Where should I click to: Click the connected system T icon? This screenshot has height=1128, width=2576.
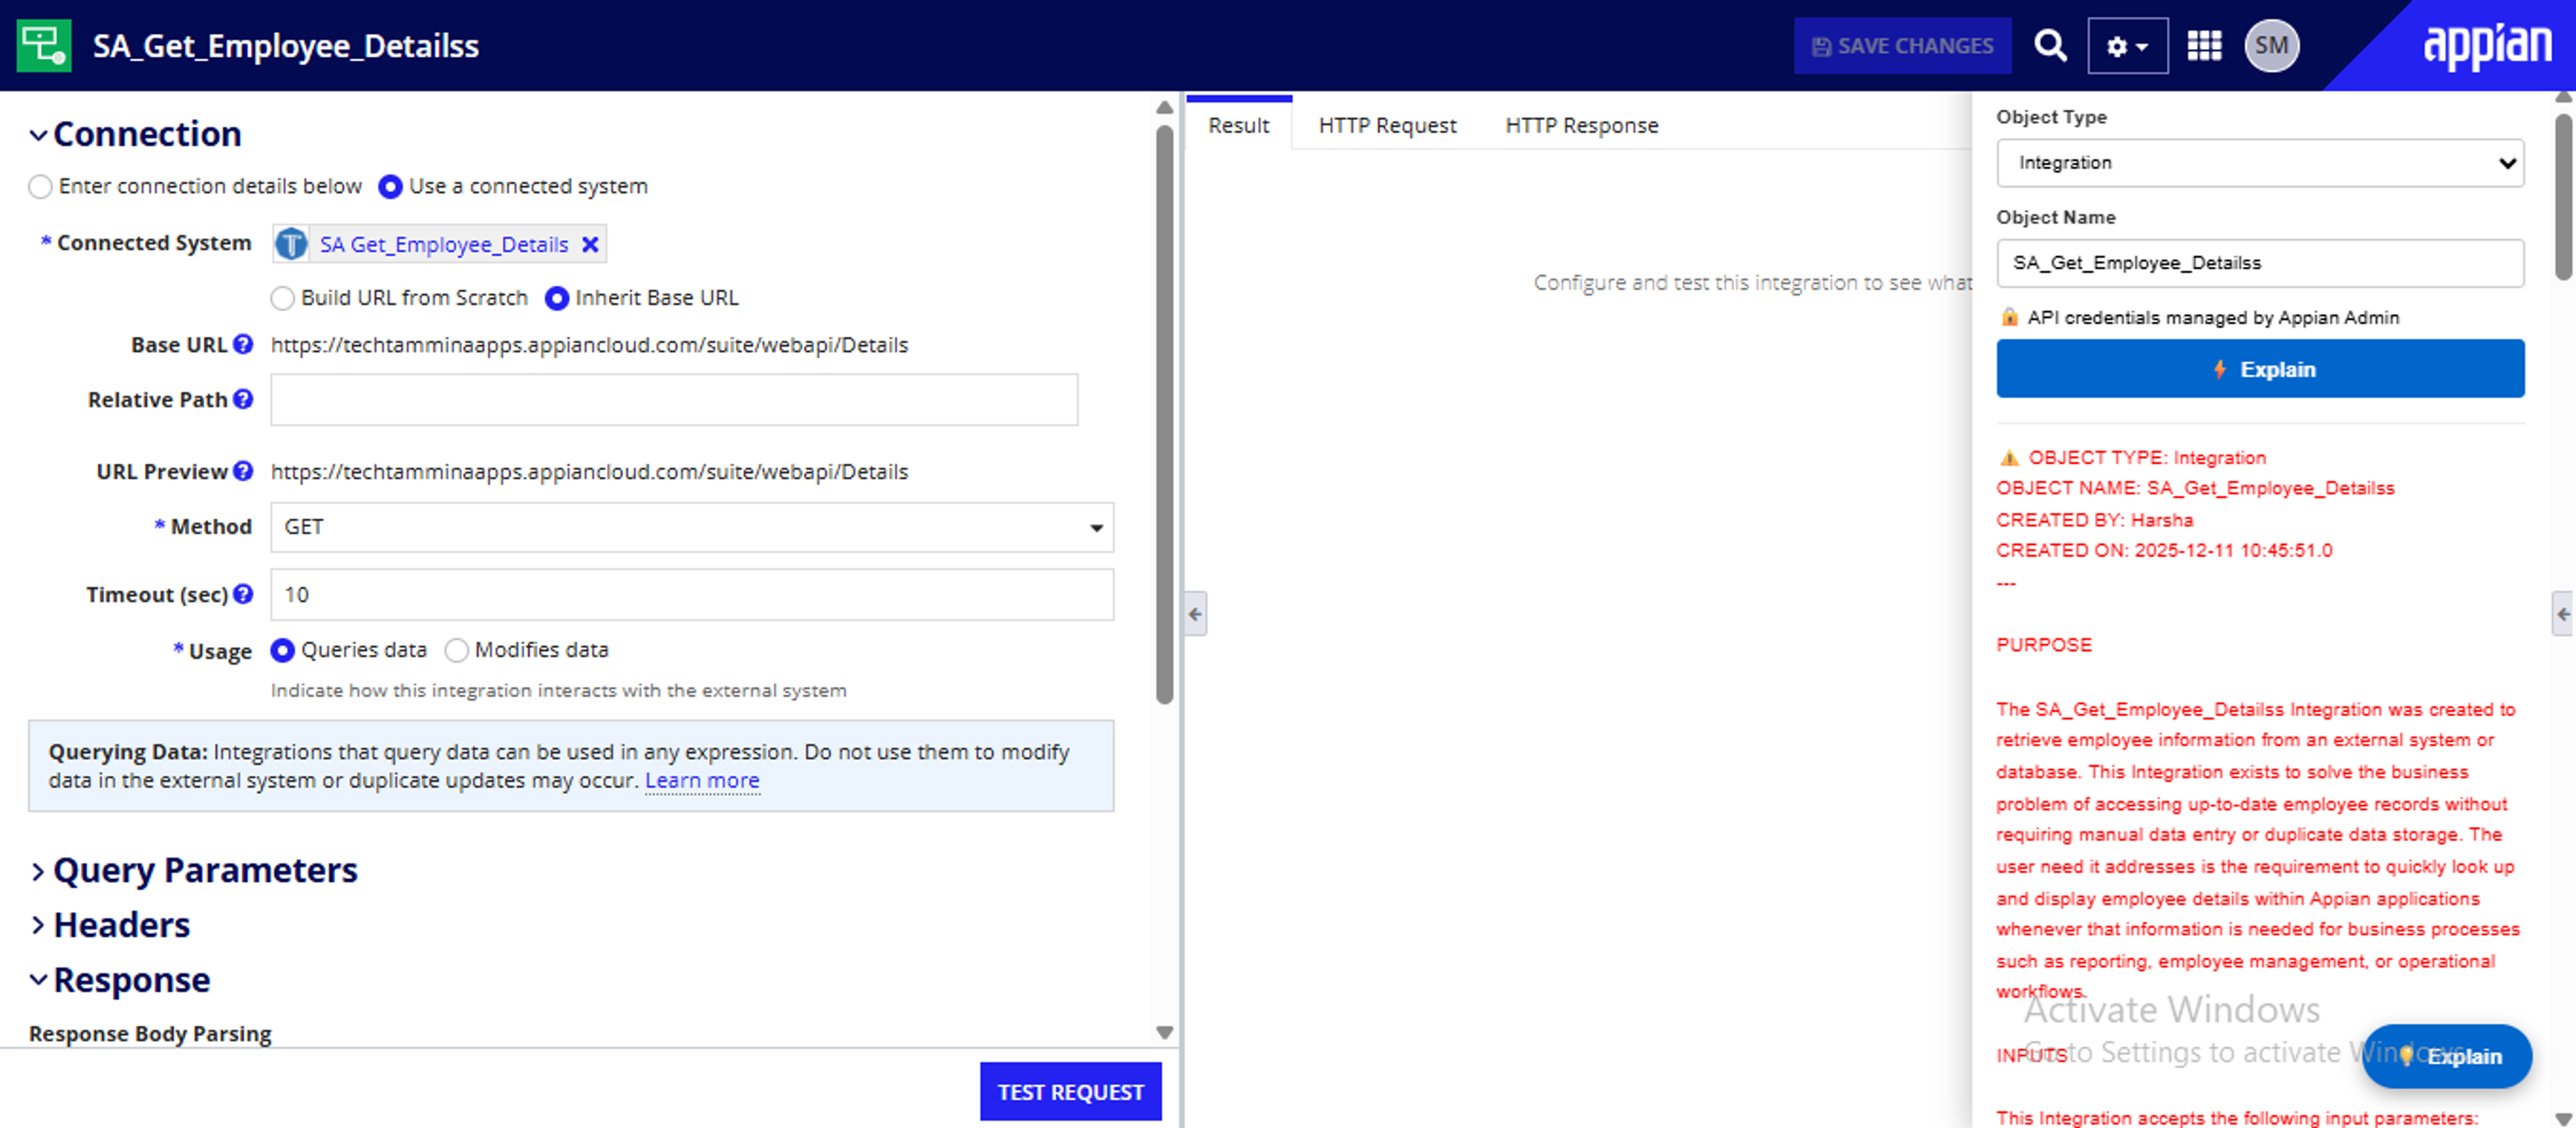291,244
